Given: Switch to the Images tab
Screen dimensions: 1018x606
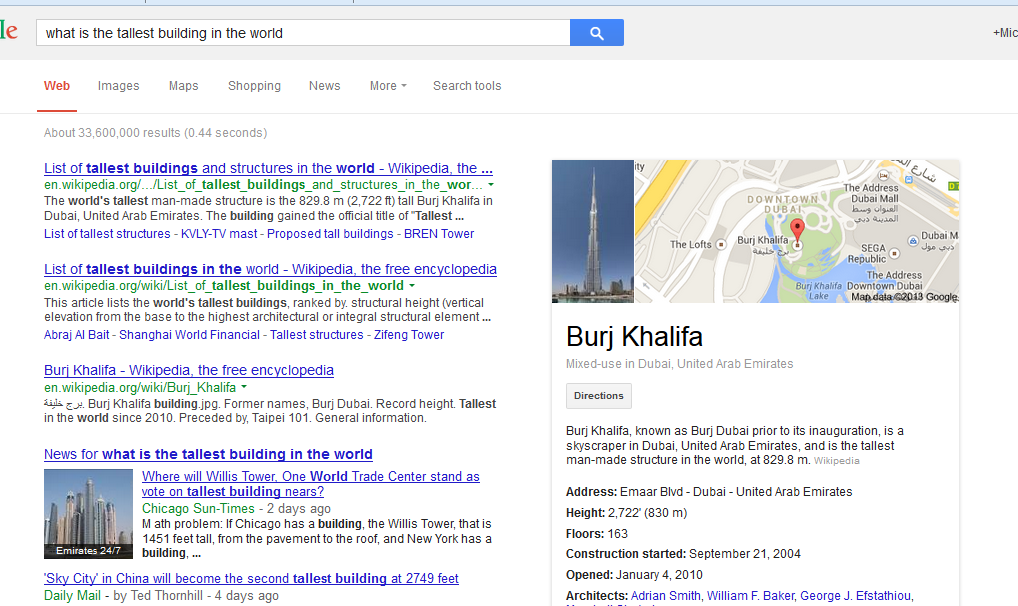Looking at the screenshot, I should point(119,86).
